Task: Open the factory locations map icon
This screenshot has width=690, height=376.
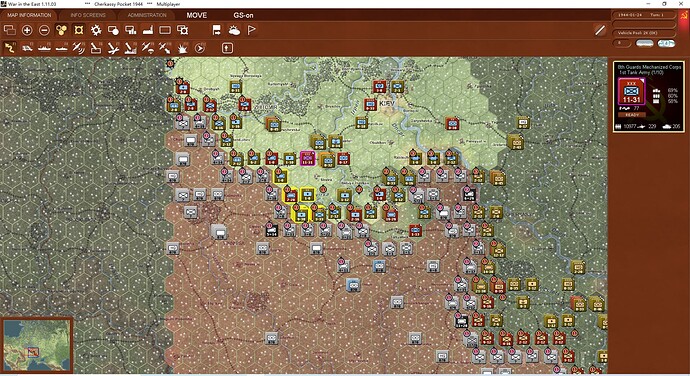Action: [x=147, y=30]
